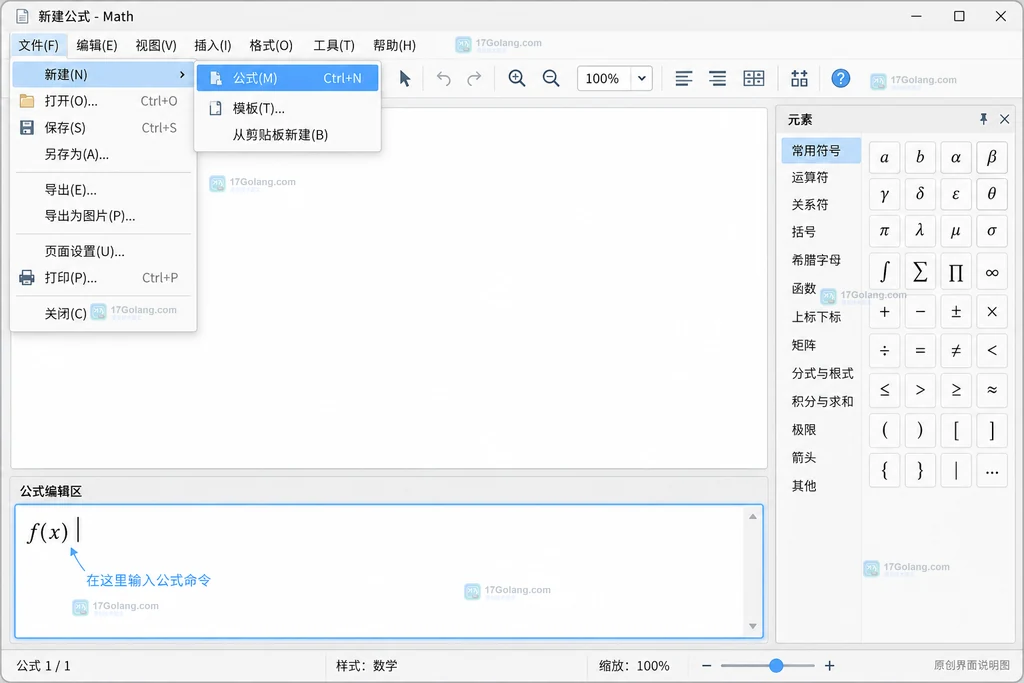The width and height of the screenshot is (1024, 683).
Task: Align formula right using toolbar icon
Action: click(718, 79)
